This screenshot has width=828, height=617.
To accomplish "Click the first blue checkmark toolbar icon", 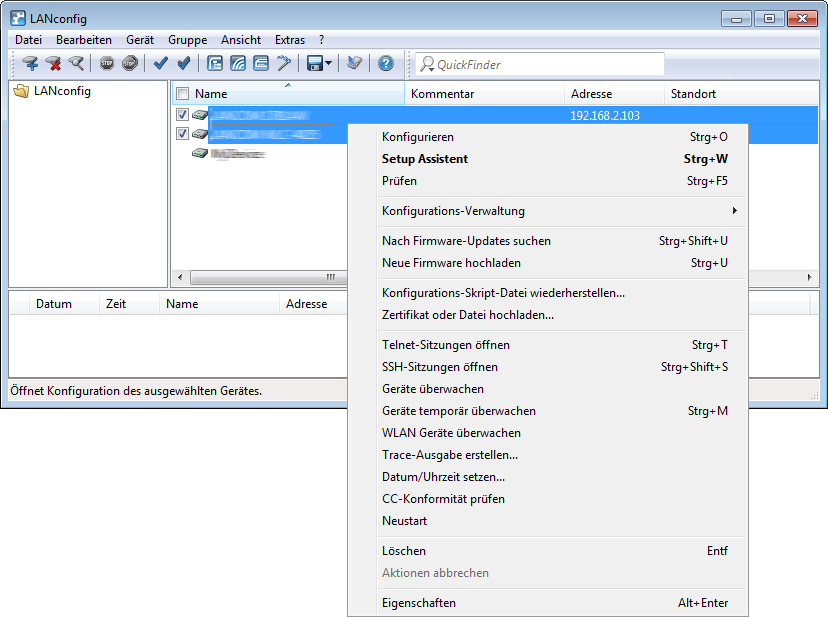I will coord(160,64).
